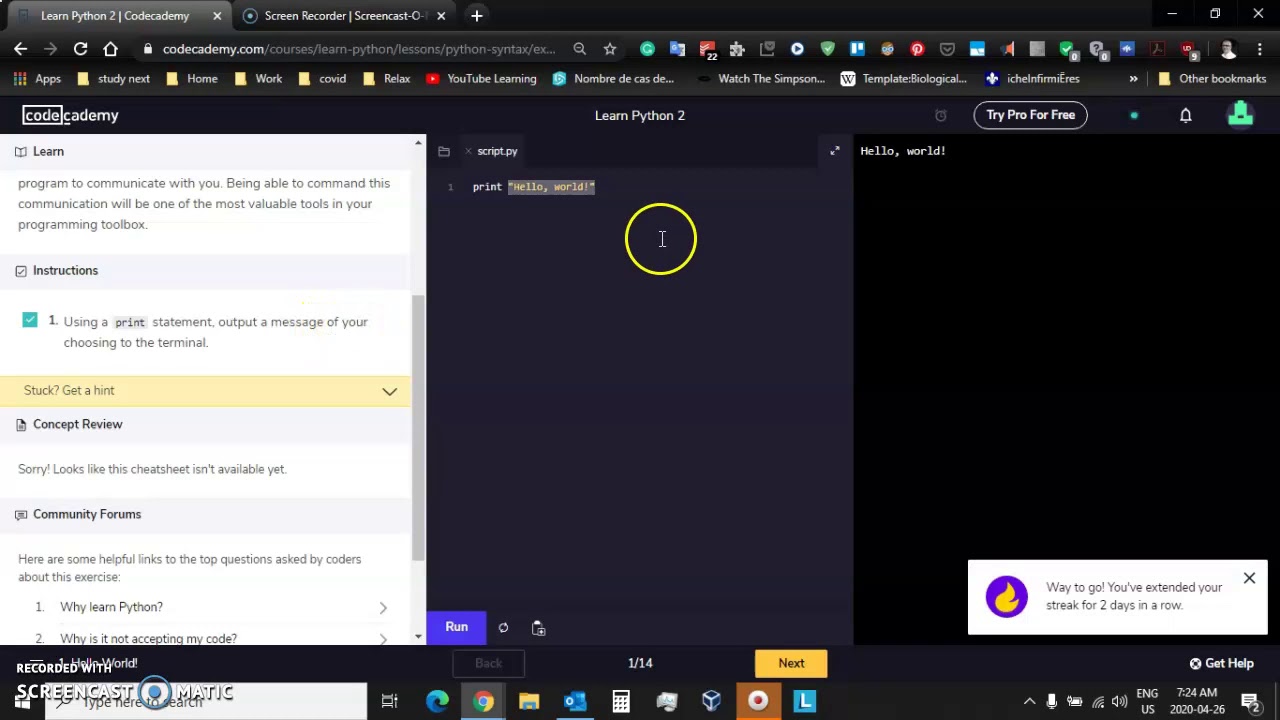Open the study next bookmarks folder
The height and width of the screenshot is (720, 1280).
point(112,78)
